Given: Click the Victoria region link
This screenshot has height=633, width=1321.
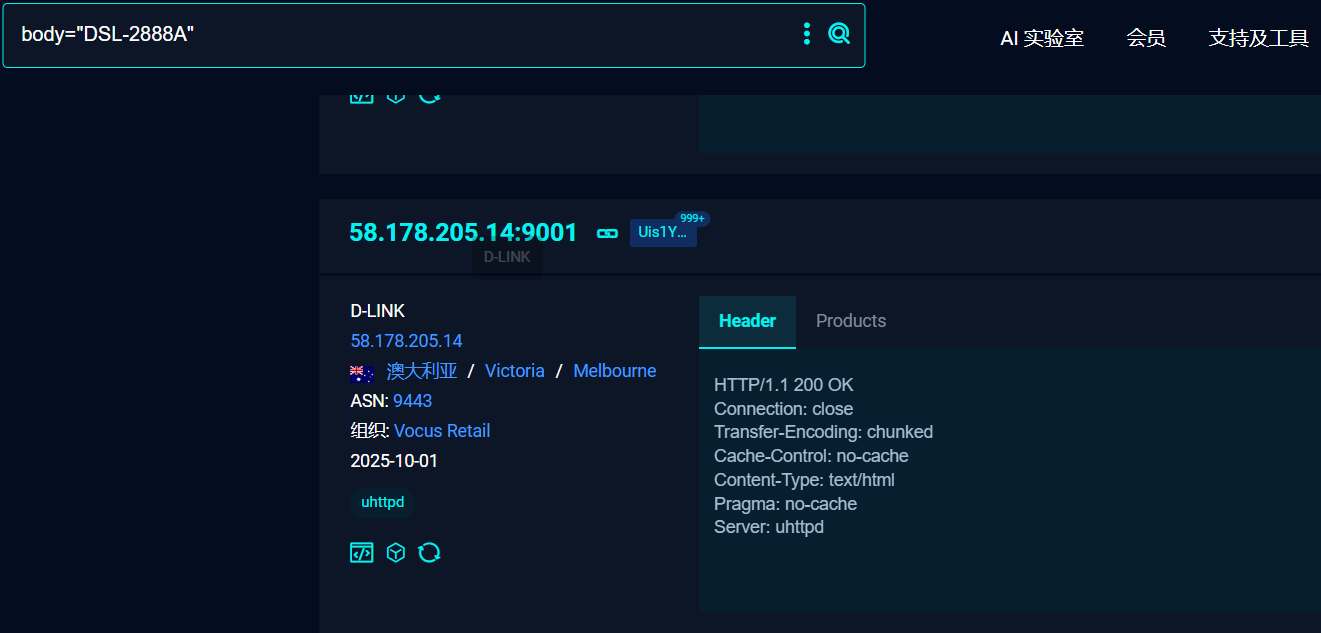Looking at the screenshot, I should pyautogui.click(x=514, y=371).
